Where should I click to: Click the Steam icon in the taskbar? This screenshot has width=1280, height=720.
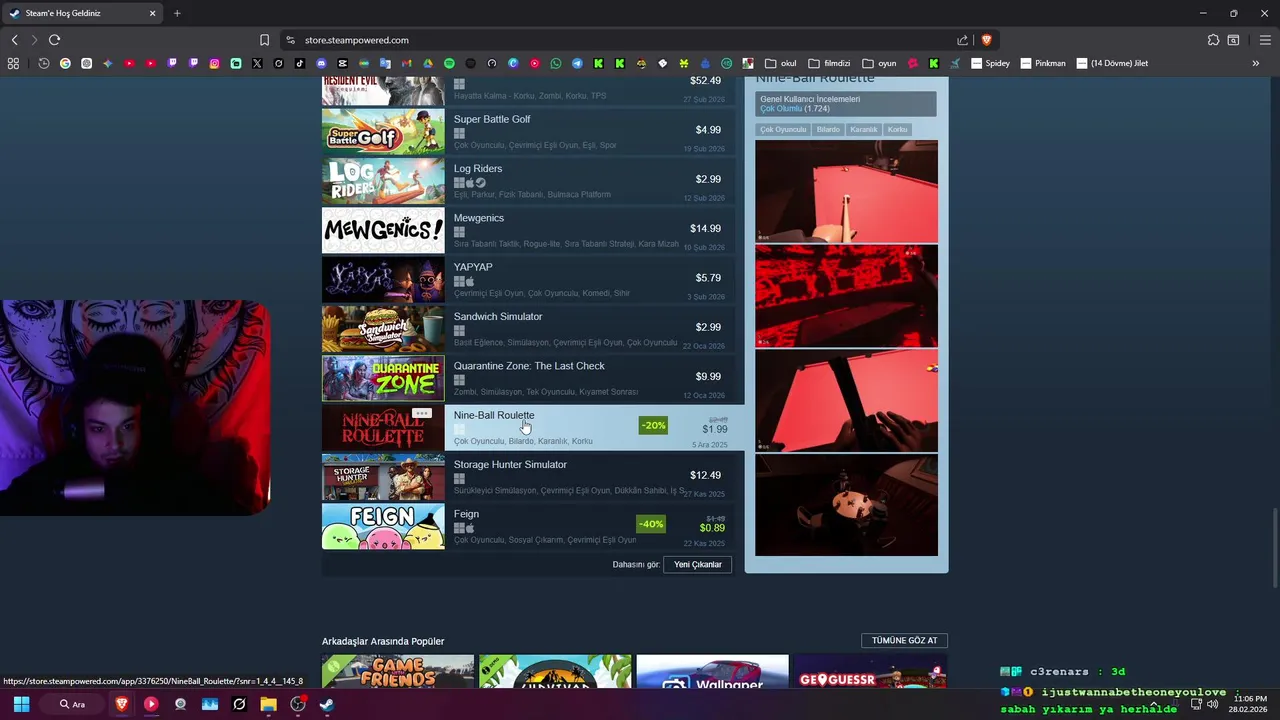click(326, 704)
